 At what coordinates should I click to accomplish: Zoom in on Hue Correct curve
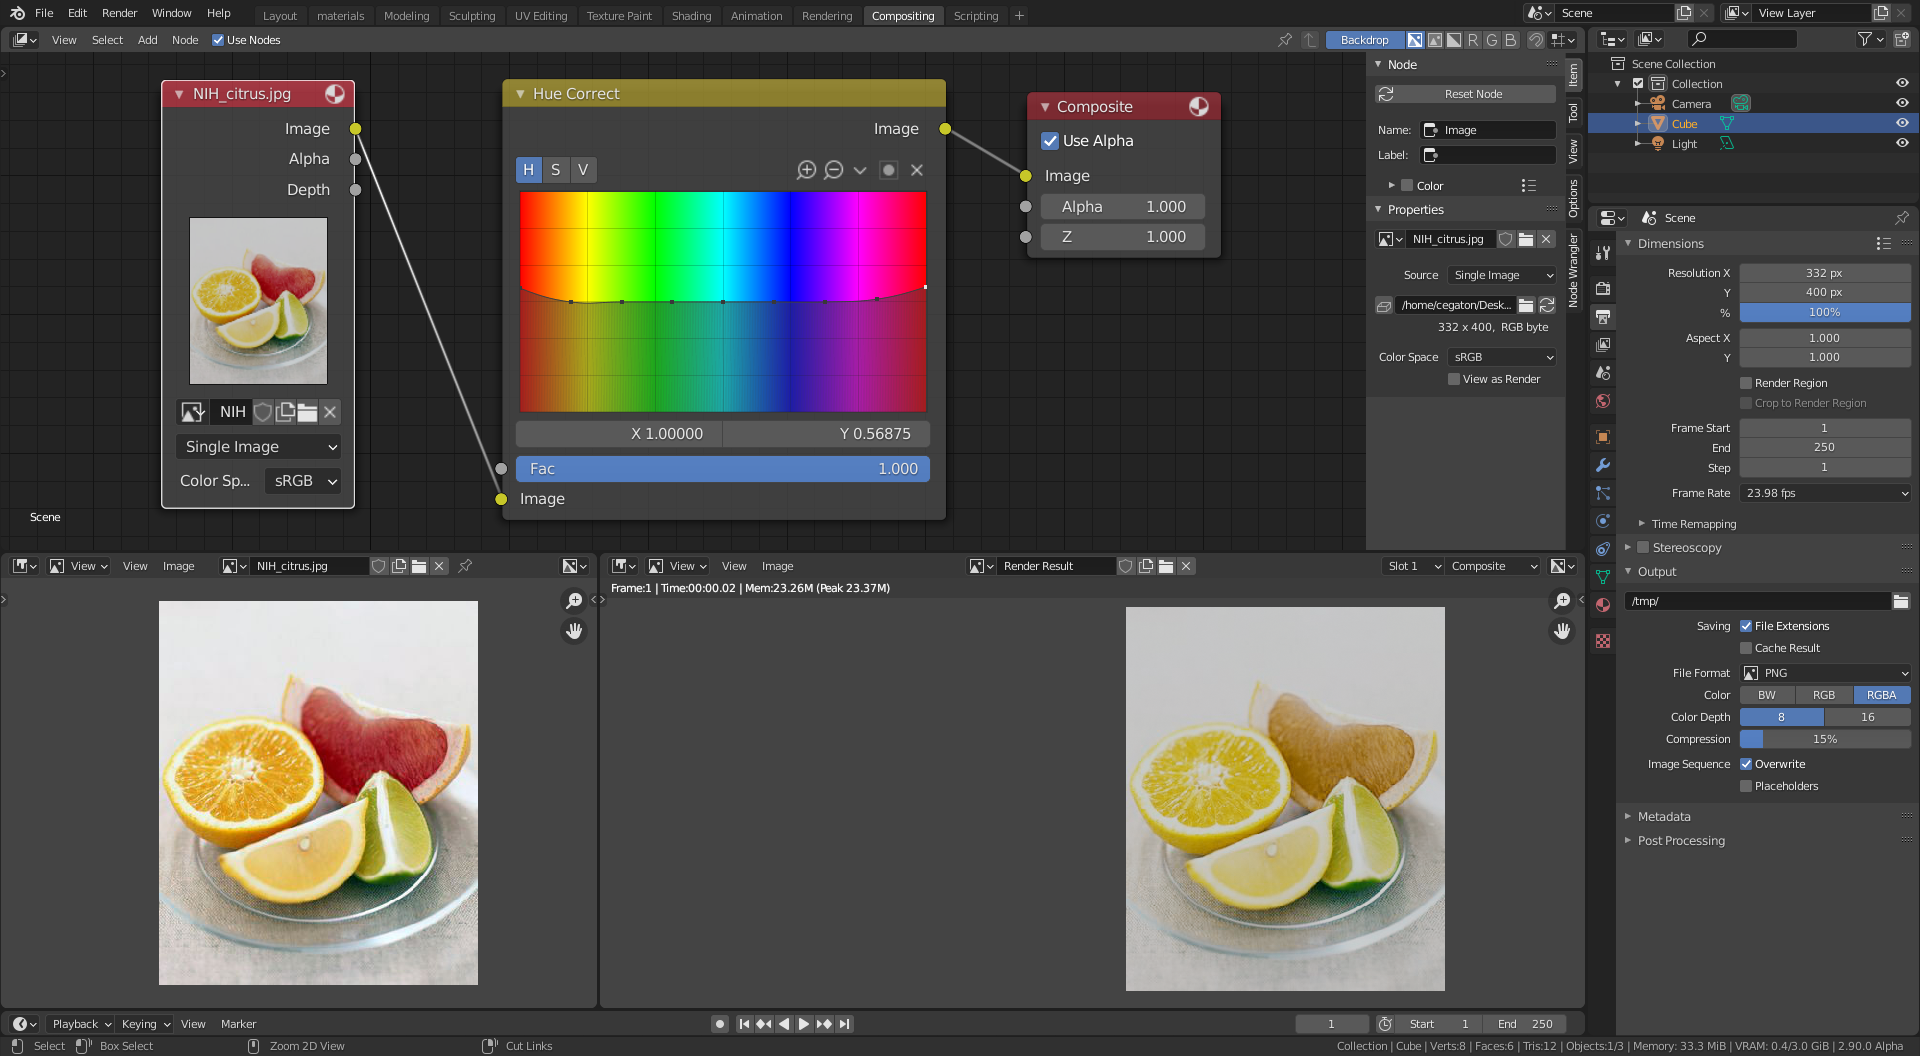pyautogui.click(x=806, y=170)
